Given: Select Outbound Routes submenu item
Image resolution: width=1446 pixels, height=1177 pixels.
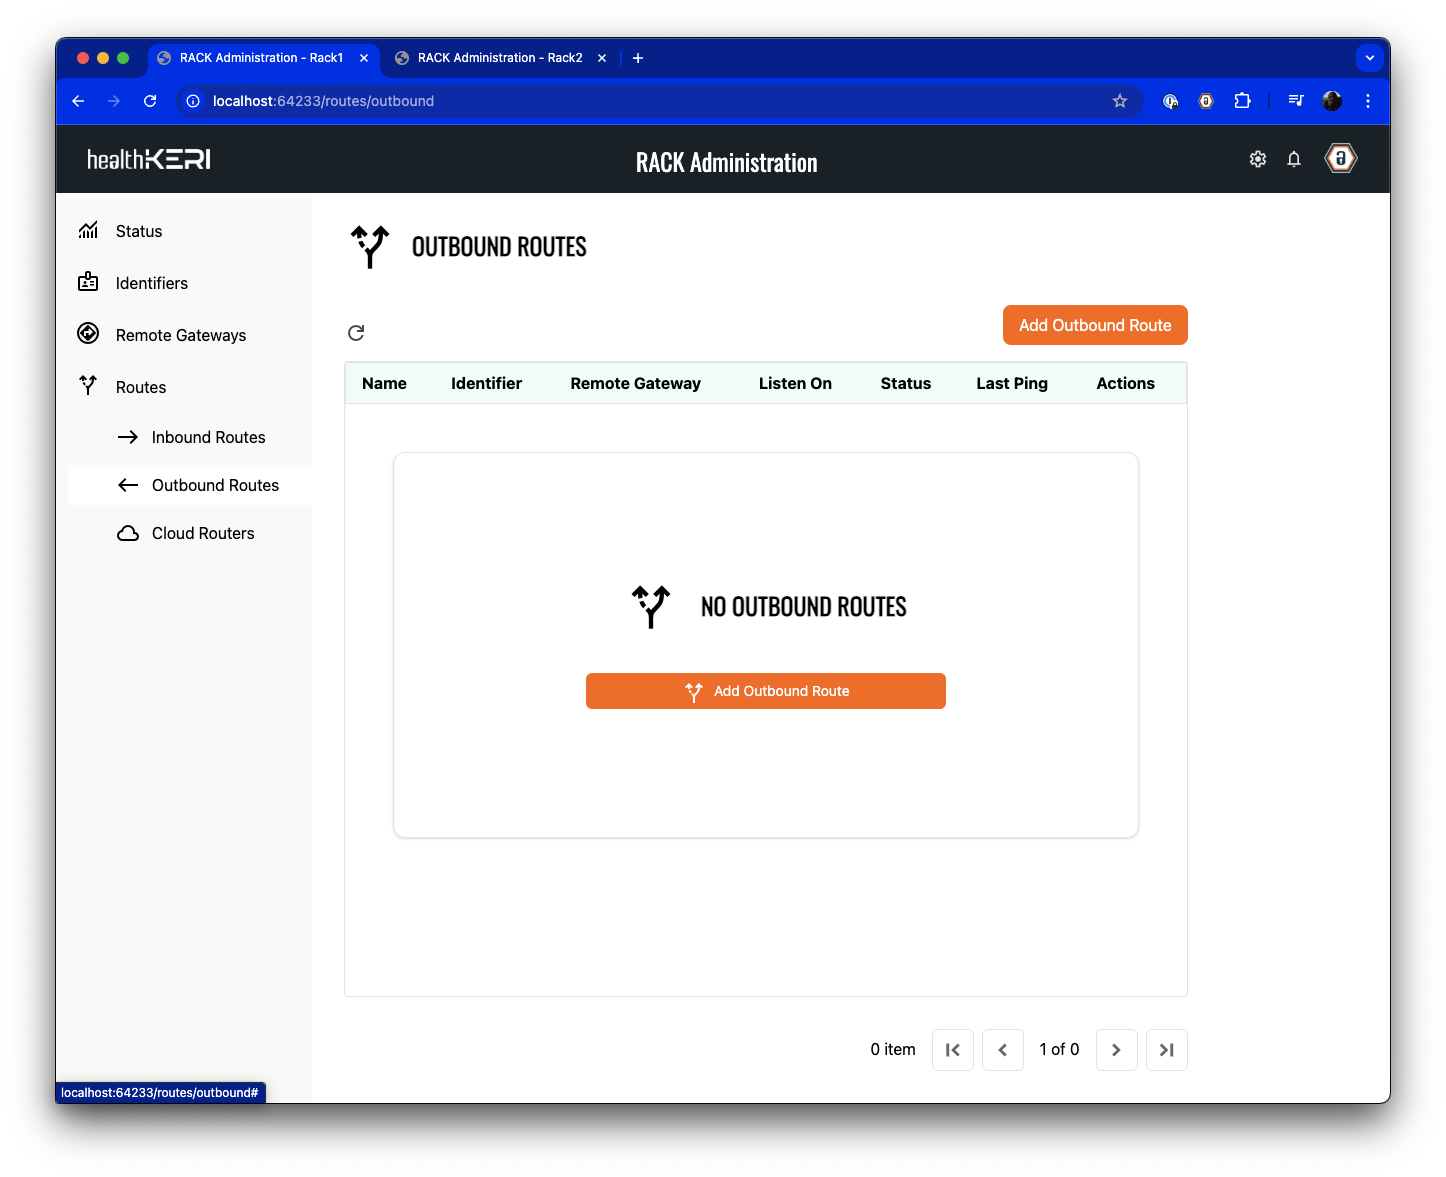Looking at the screenshot, I should pos(190,485).
